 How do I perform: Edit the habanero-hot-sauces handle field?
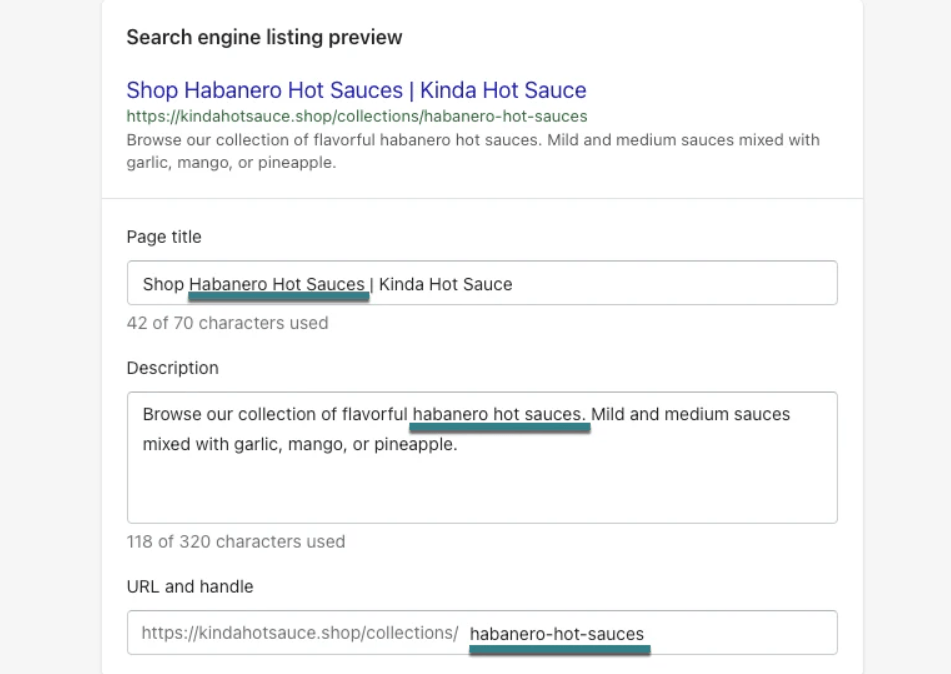pyautogui.click(x=558, y=632)
